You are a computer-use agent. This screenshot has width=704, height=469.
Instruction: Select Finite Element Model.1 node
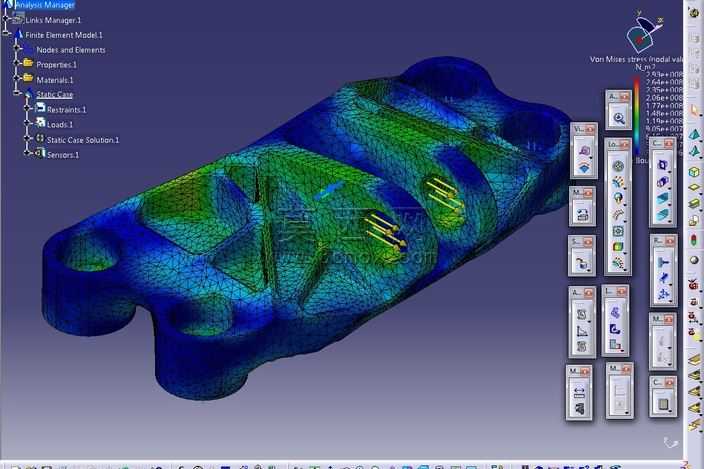point(64,35)
